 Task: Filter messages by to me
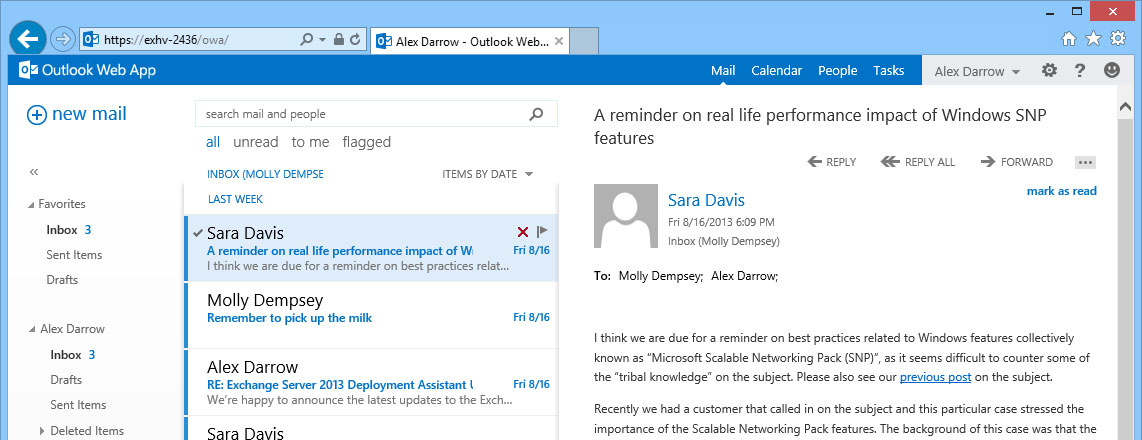(x=310, y=142)
